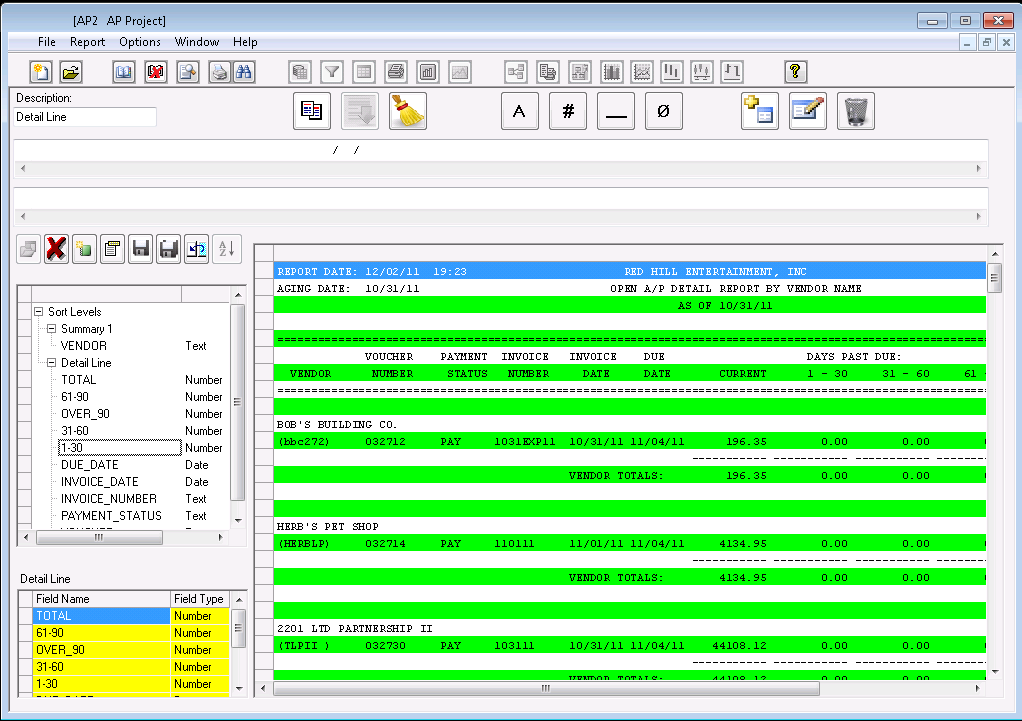
Task: Click the new file icon
Action: [41, 72]
